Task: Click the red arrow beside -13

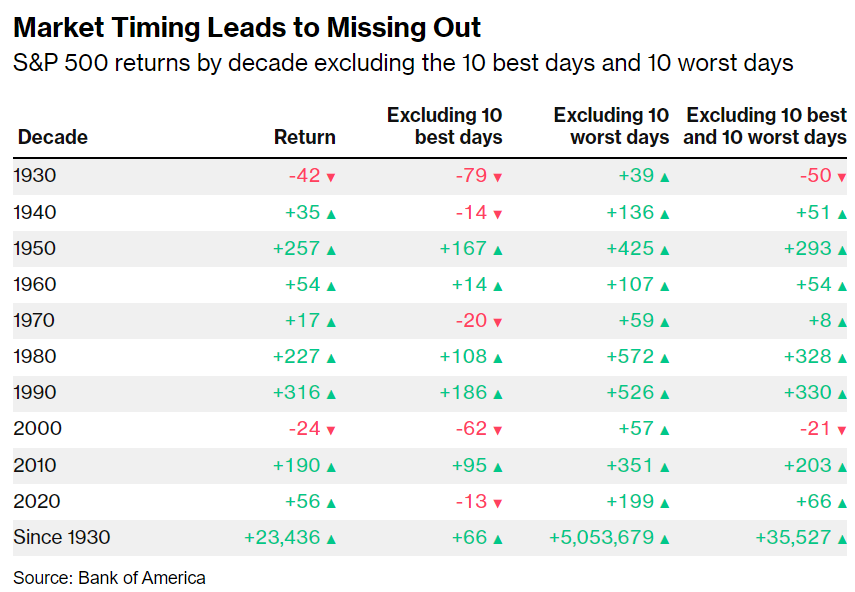Action: (497, 502)
